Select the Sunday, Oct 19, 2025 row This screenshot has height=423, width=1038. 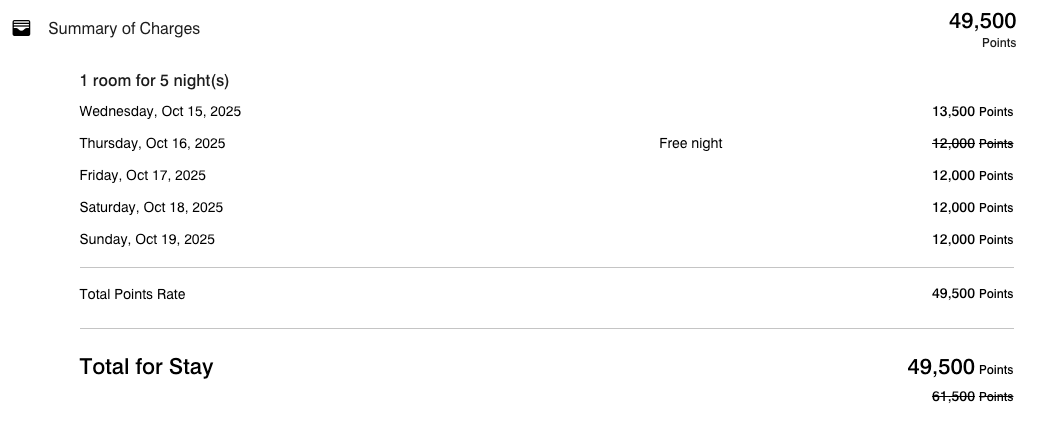(546, 240)
